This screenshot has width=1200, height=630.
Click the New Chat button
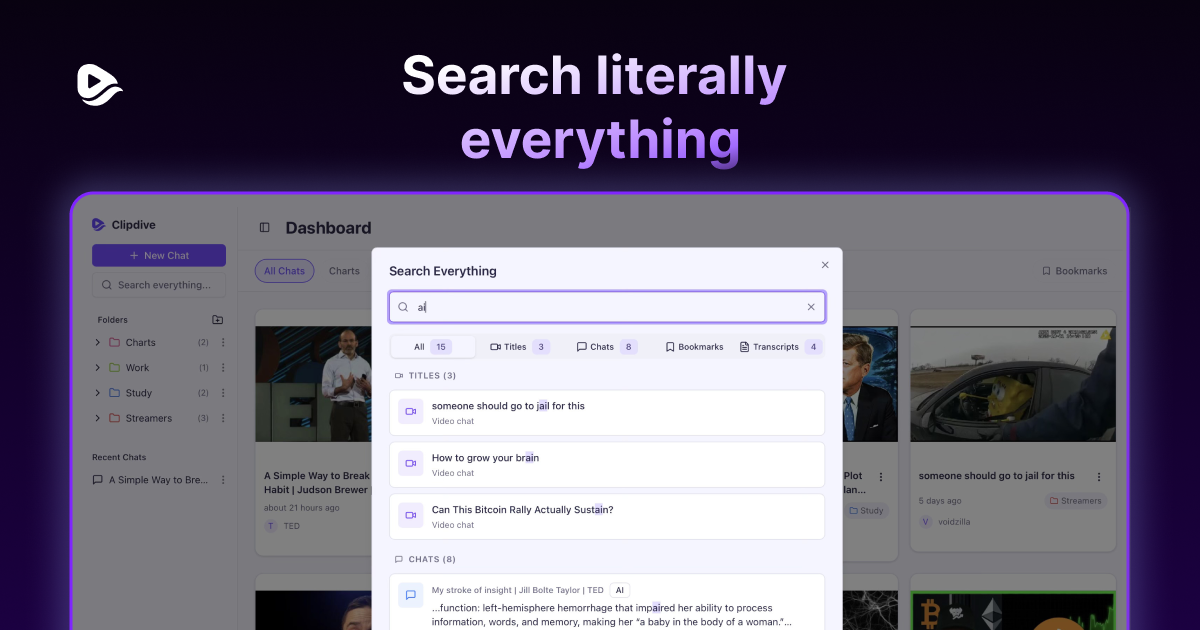point(159,256)
